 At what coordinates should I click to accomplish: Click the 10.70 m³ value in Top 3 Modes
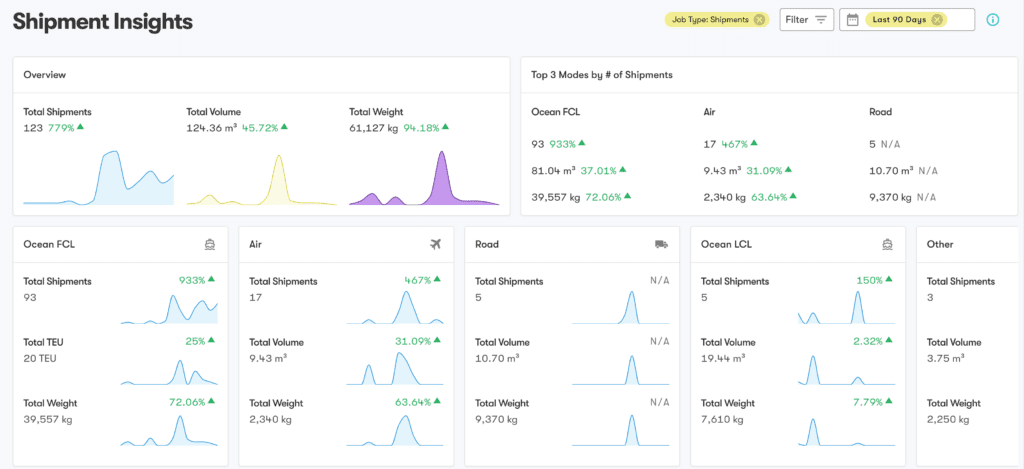[x=891, y=170]
